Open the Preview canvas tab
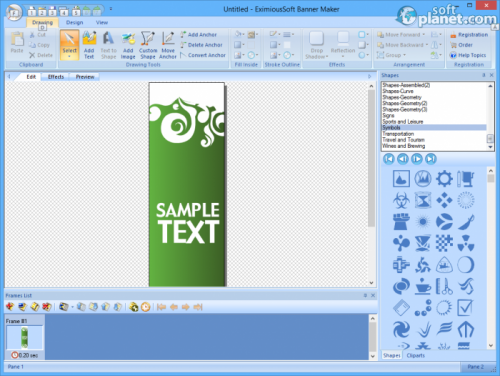 [x=85, y=77]
